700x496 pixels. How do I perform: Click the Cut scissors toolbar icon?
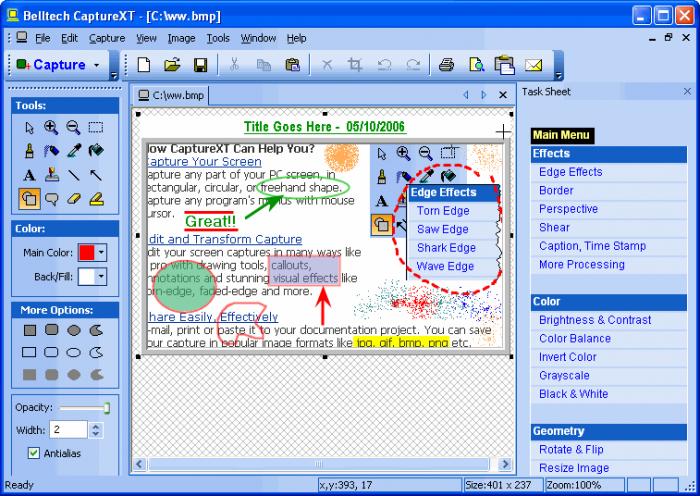pos(234,65)
